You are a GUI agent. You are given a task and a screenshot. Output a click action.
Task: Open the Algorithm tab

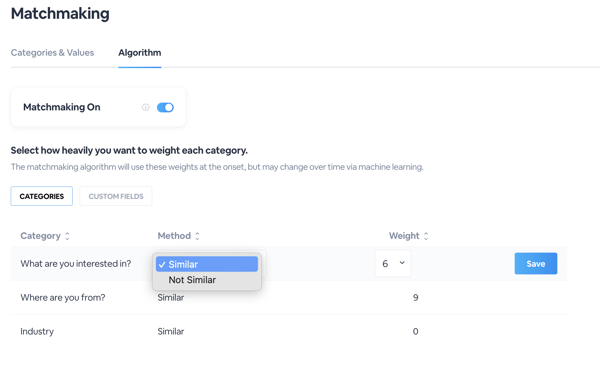coord(140,53)
